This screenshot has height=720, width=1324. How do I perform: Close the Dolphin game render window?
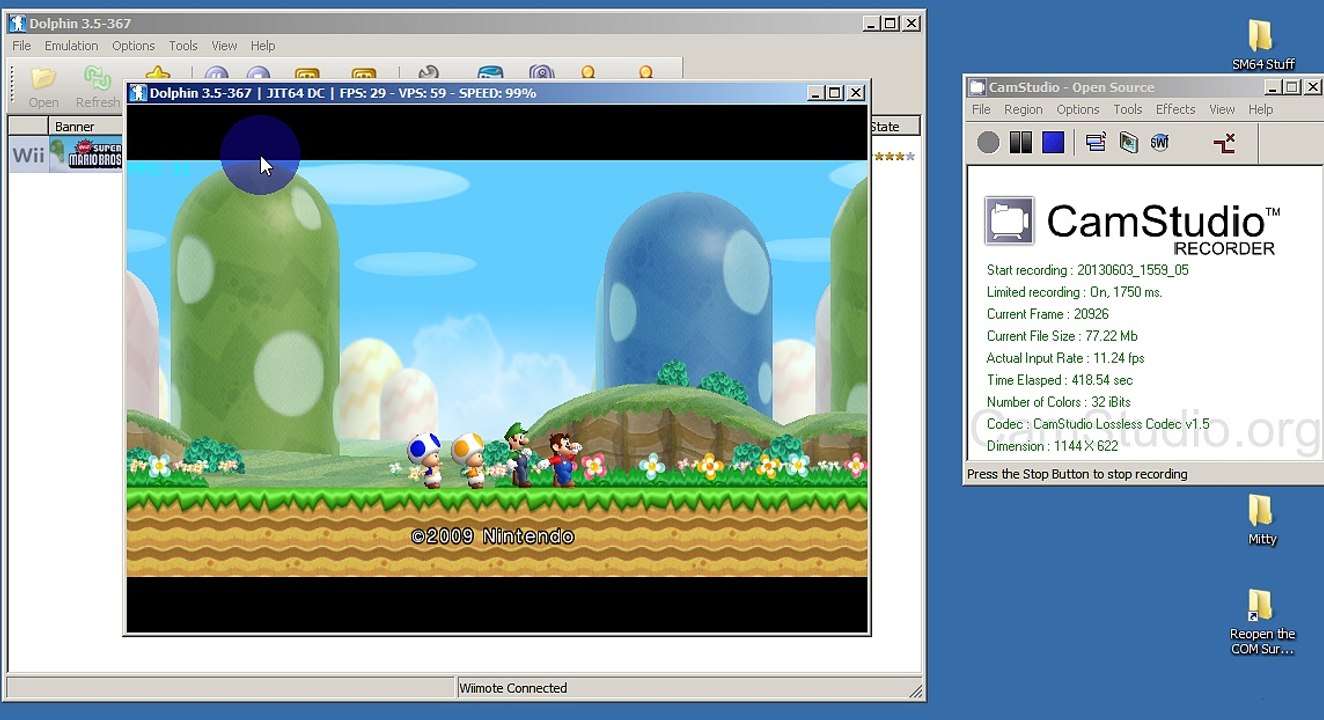[x=856, y=93]
